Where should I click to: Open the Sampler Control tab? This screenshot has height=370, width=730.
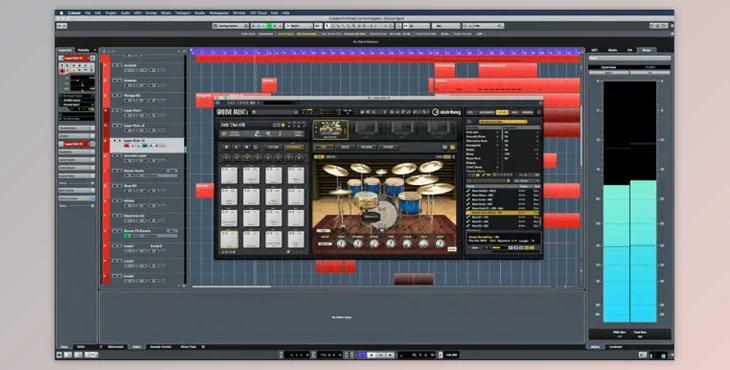pyautogui.click(x=160, y=347)
